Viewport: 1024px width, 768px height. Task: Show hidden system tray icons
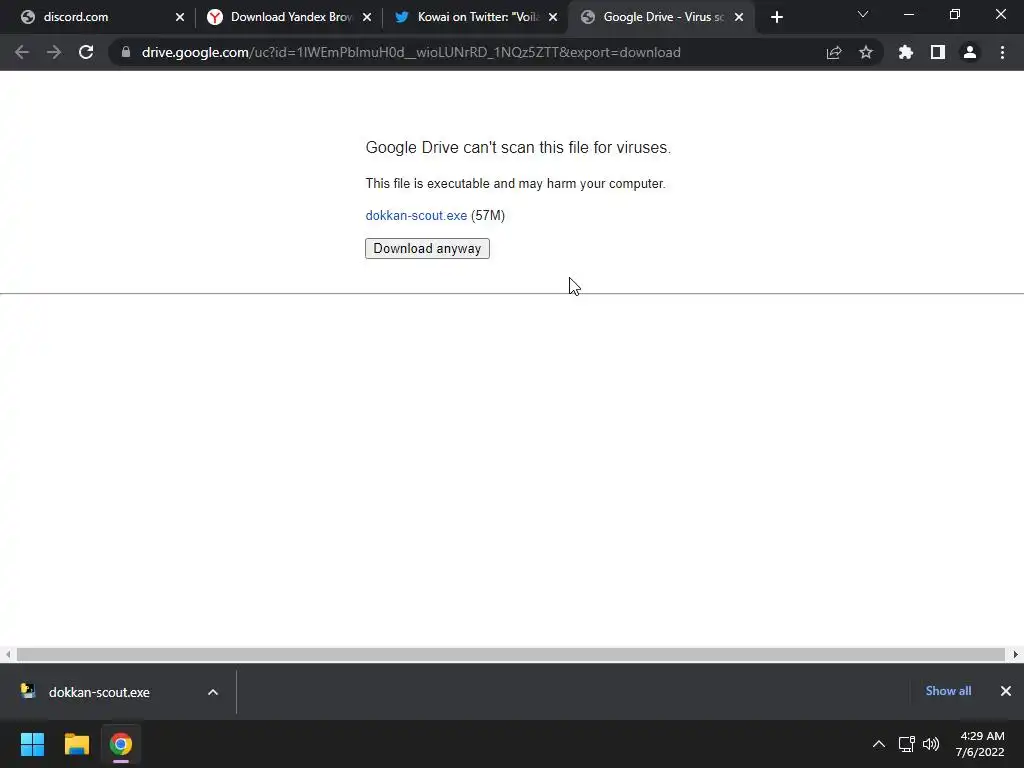[x=879, y=744]
